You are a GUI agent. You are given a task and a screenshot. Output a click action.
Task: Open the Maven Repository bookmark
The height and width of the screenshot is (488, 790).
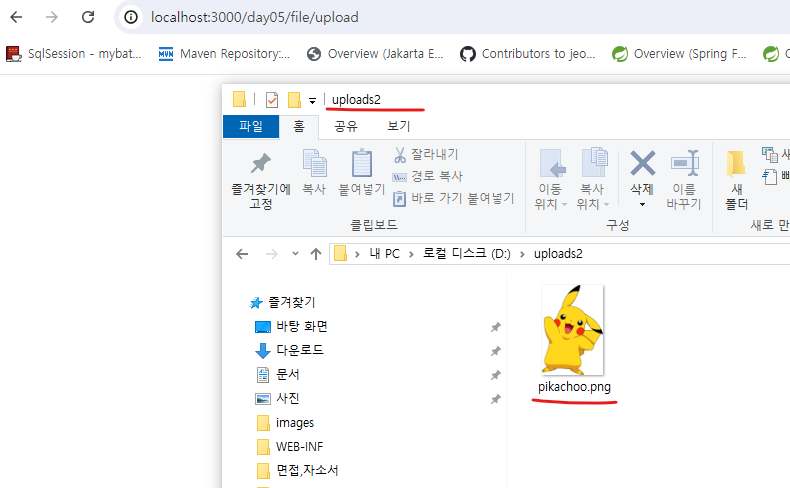pos(224,54)
